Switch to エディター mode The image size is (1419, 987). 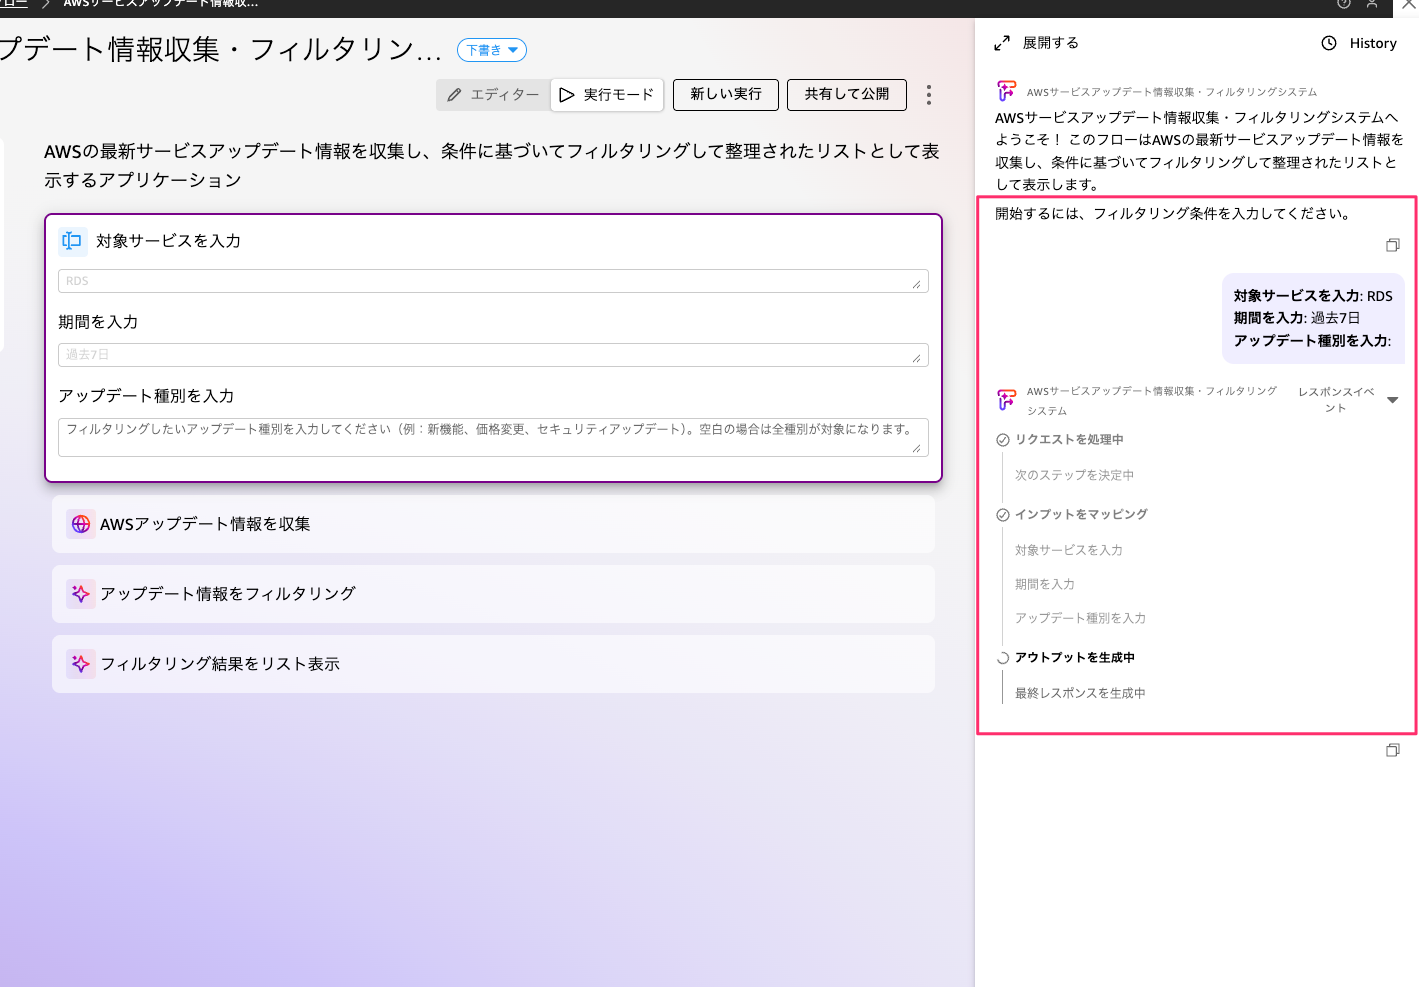click(x=493, y=95)
